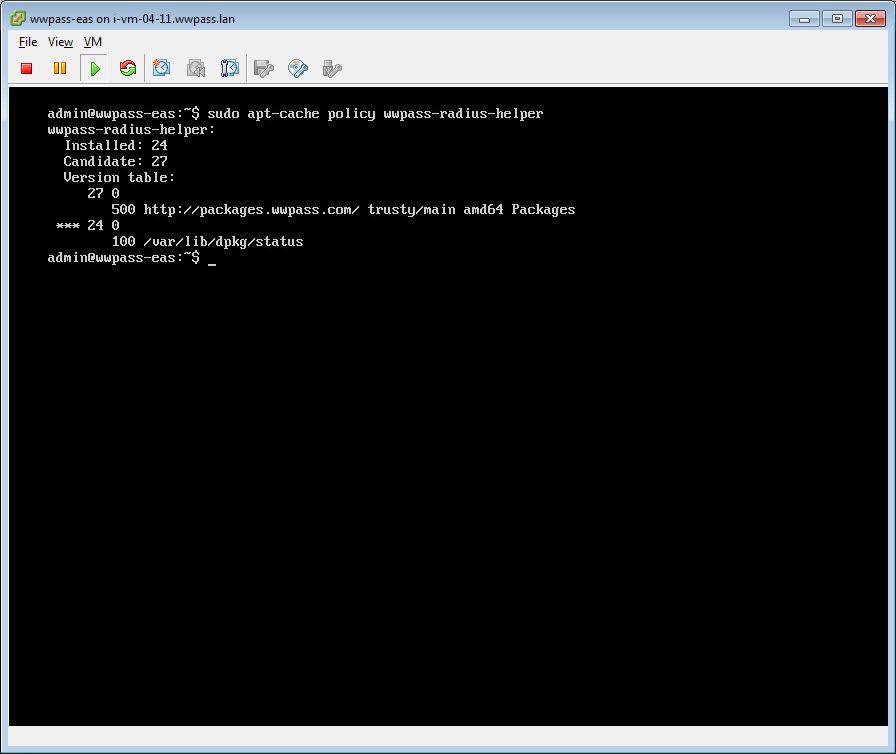Open the VM menu
Screen dimensions: 896x754
click(92, 42)
